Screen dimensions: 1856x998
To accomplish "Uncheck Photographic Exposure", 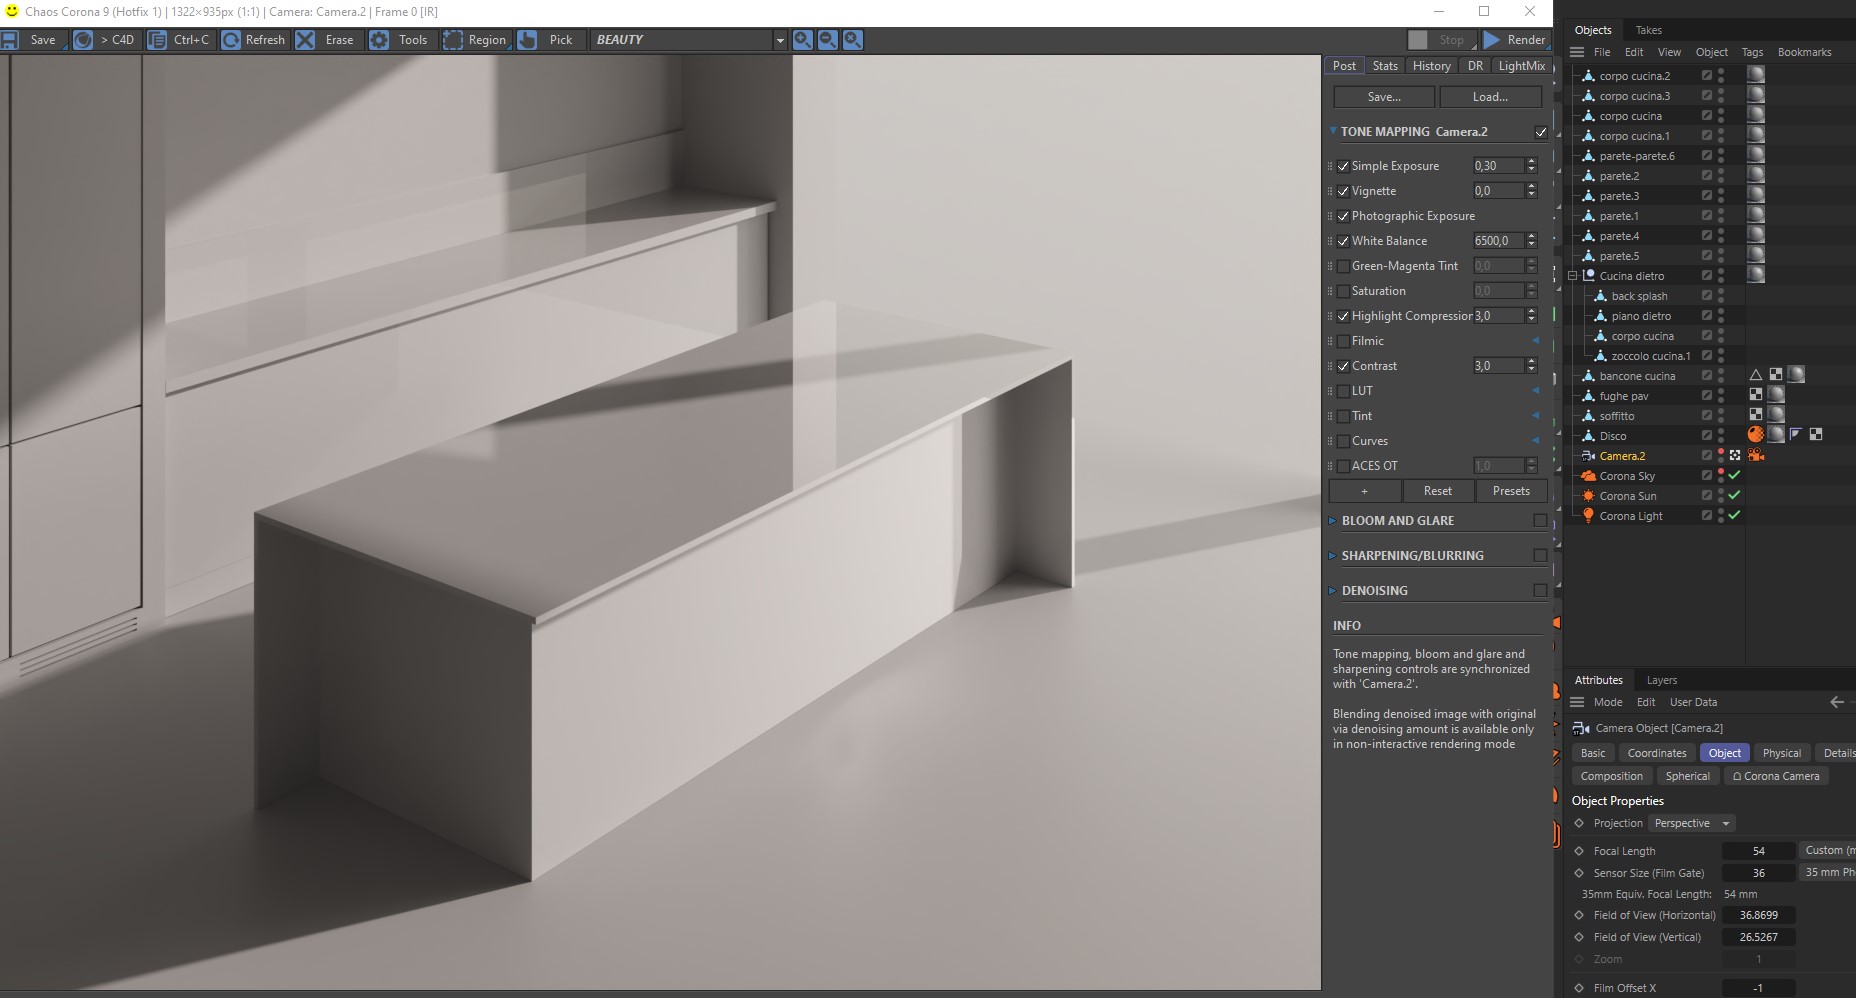I will 1343,216.
